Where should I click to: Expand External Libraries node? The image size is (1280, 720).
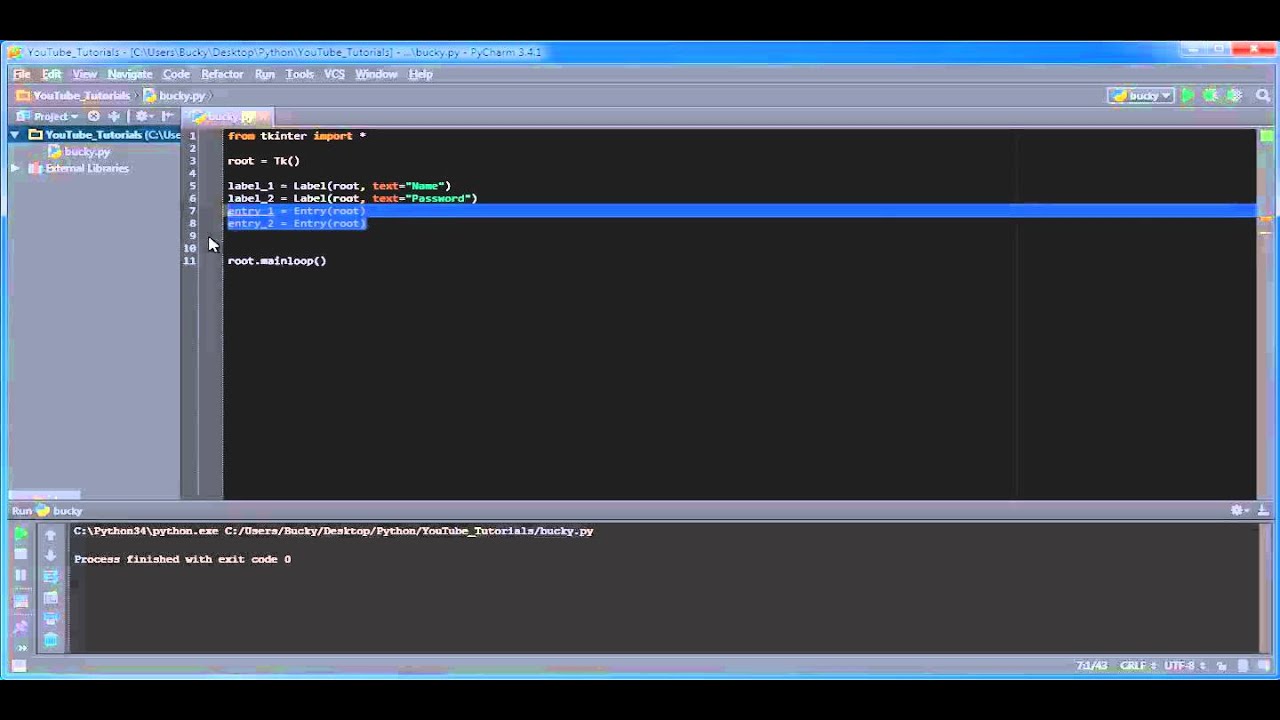(15, 169)
